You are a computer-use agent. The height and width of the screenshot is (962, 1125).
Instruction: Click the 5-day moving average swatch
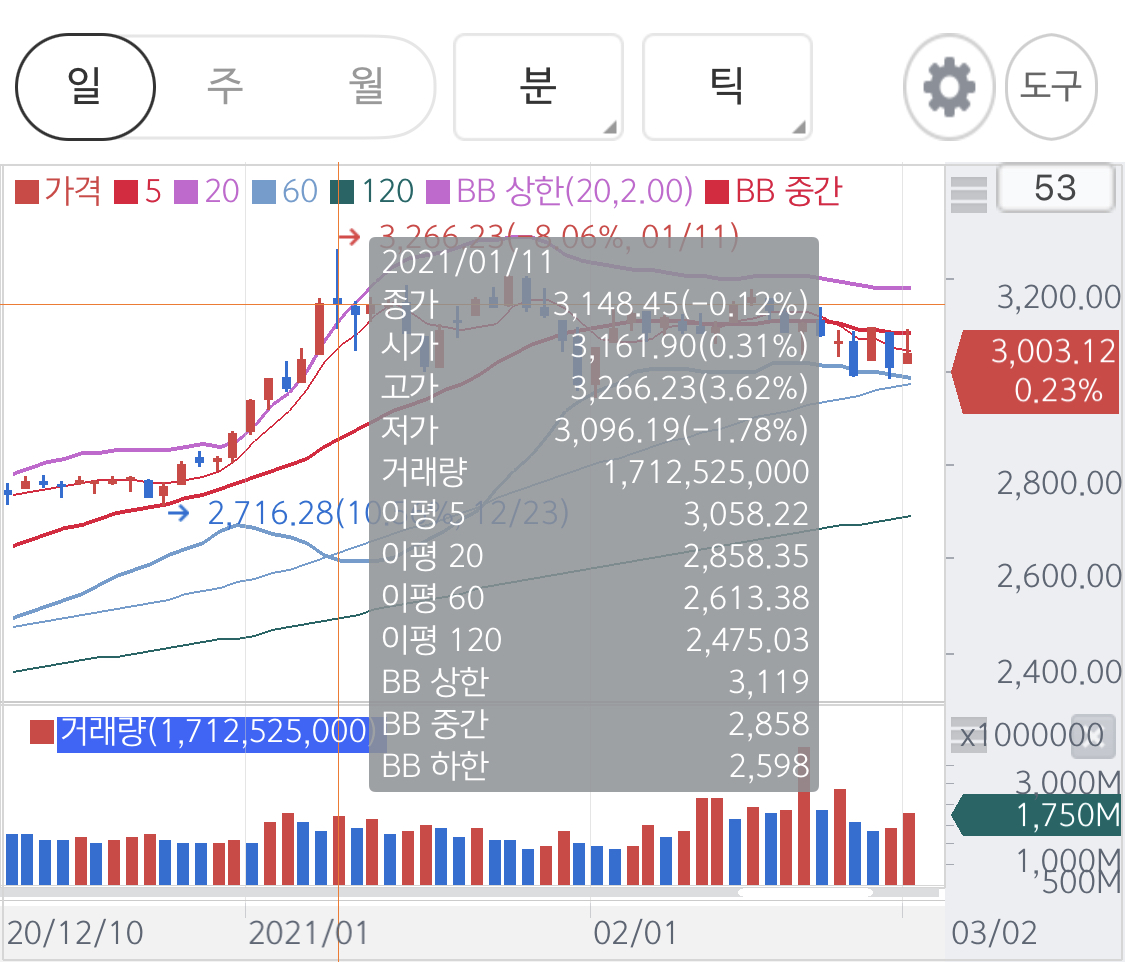pyautogui.click(x=126, y=192)
